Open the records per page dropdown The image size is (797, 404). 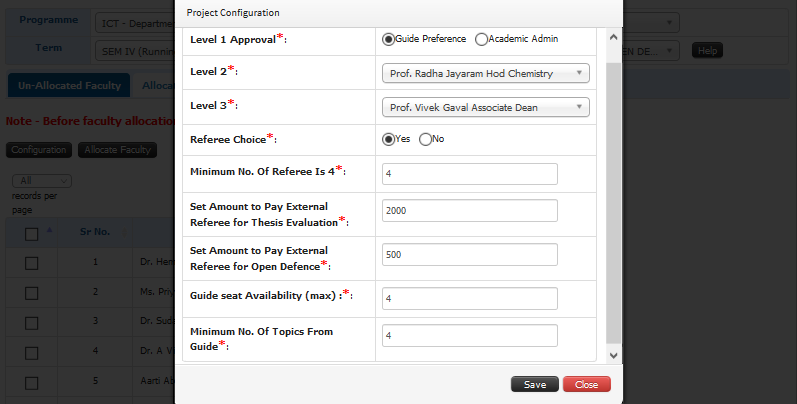click(x=42, y=181)
